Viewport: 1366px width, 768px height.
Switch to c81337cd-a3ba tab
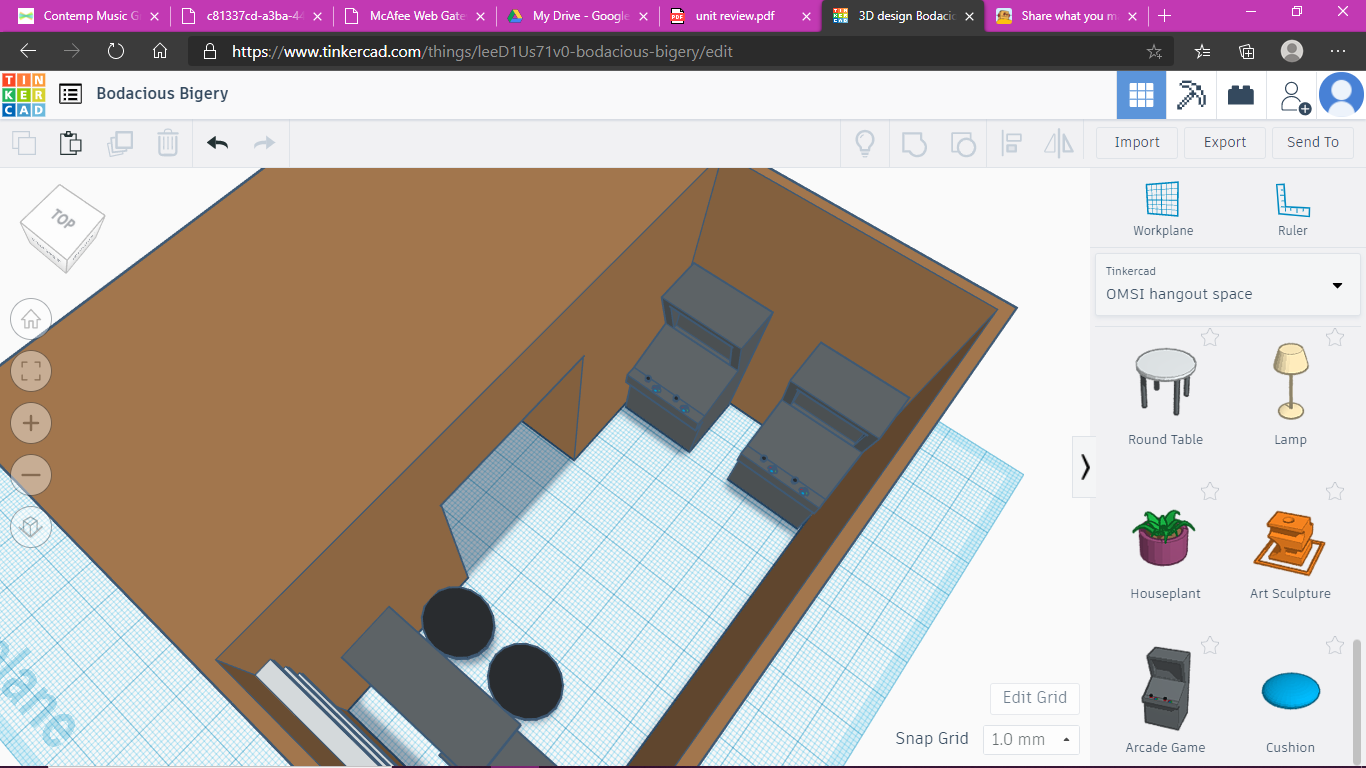point(251,16)
